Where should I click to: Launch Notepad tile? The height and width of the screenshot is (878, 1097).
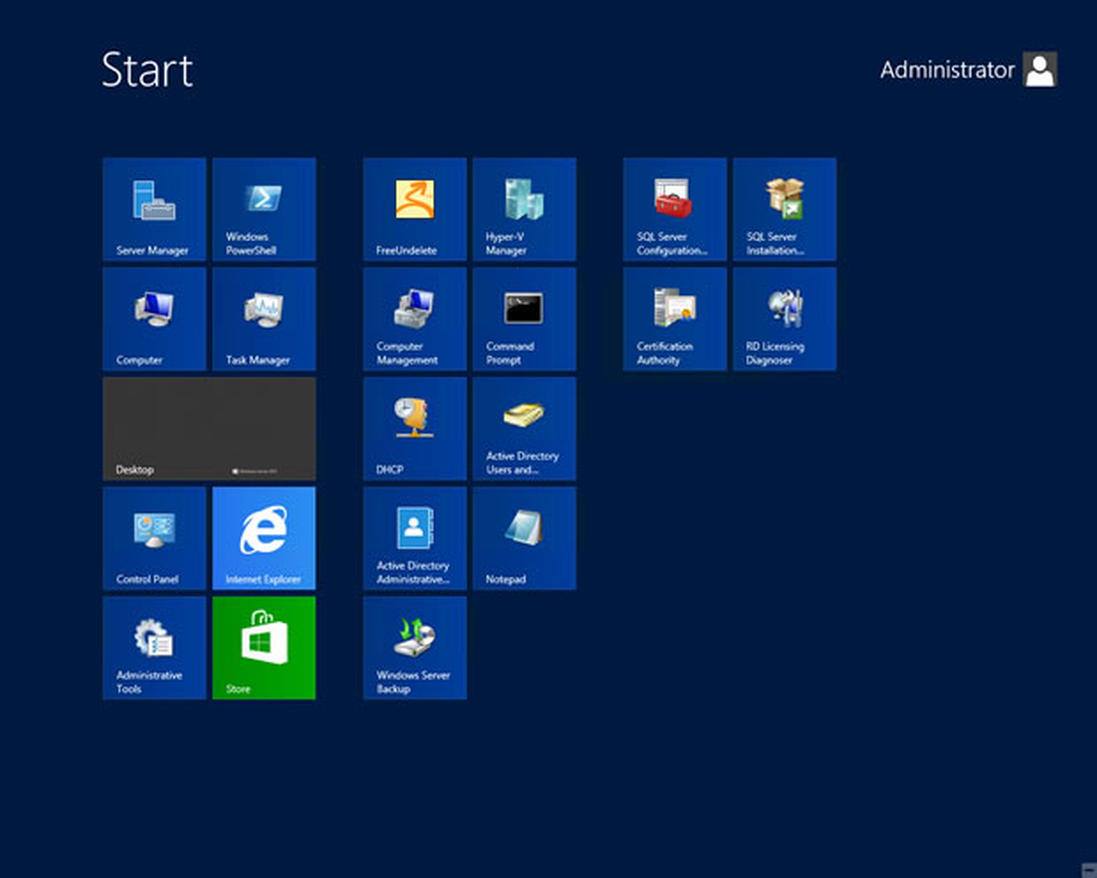point(525,539)
